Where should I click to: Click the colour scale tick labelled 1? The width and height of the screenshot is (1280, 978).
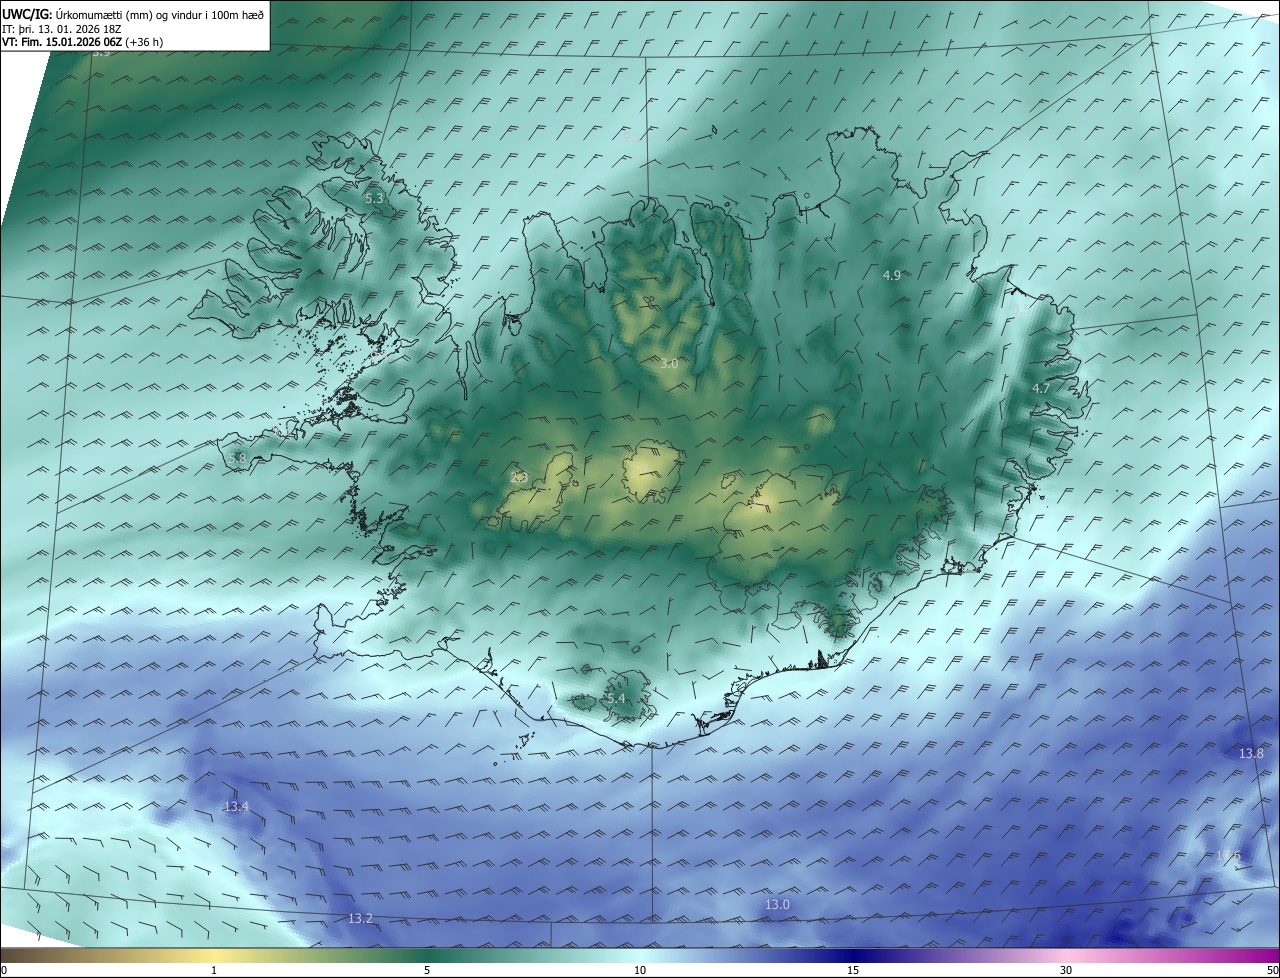click(214, 970)
